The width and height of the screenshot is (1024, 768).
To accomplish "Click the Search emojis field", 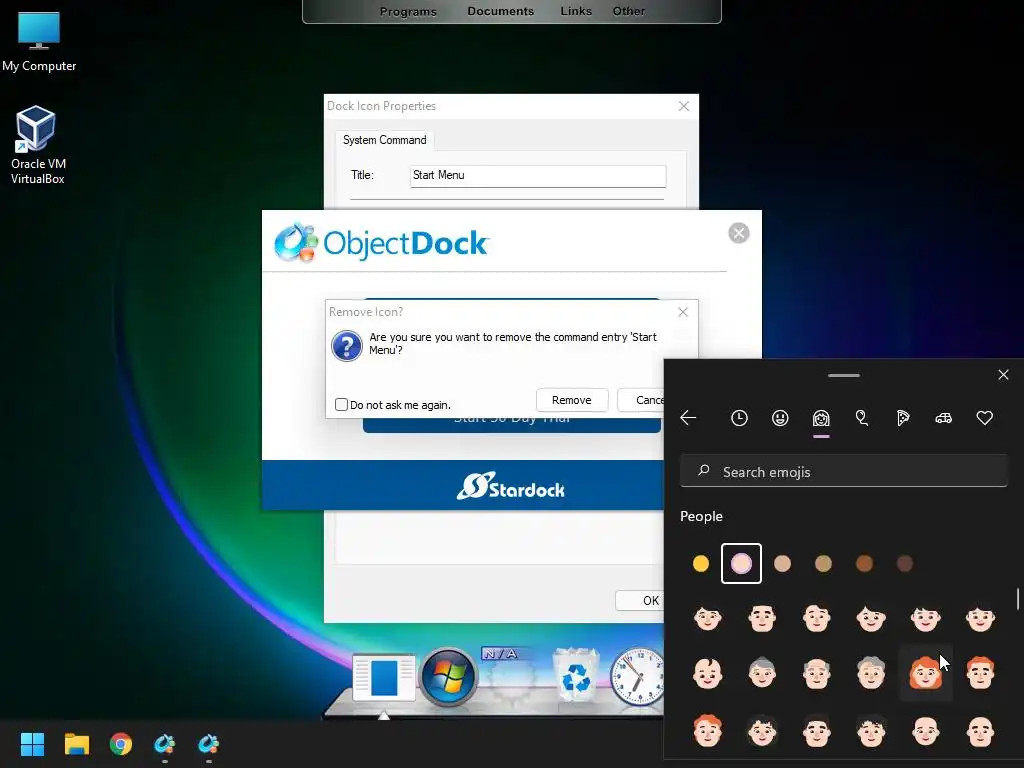I will point(844,472).
